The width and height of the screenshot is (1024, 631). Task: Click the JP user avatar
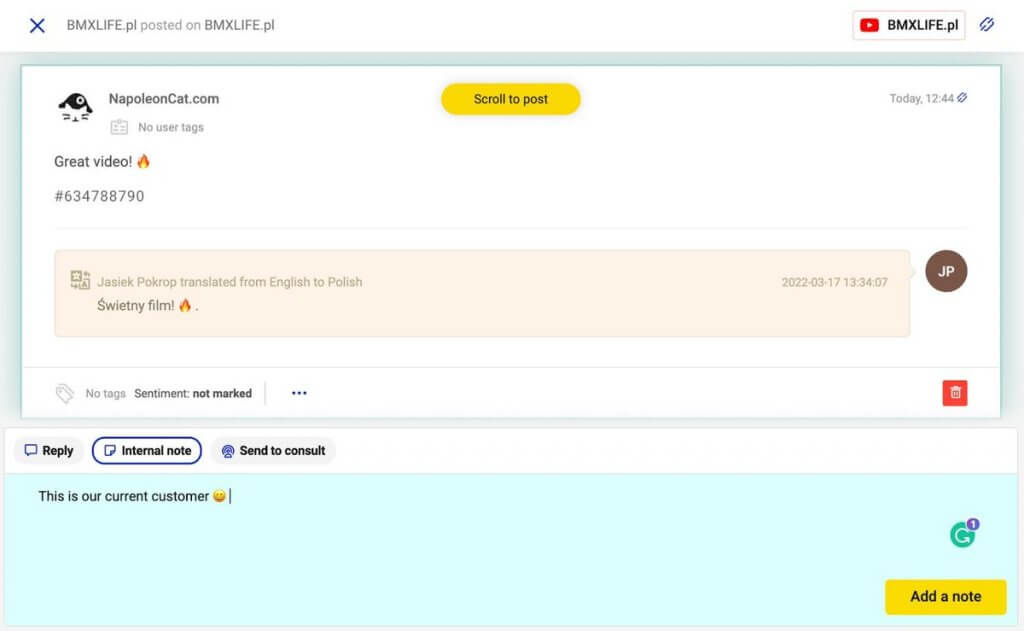point(946,271)
